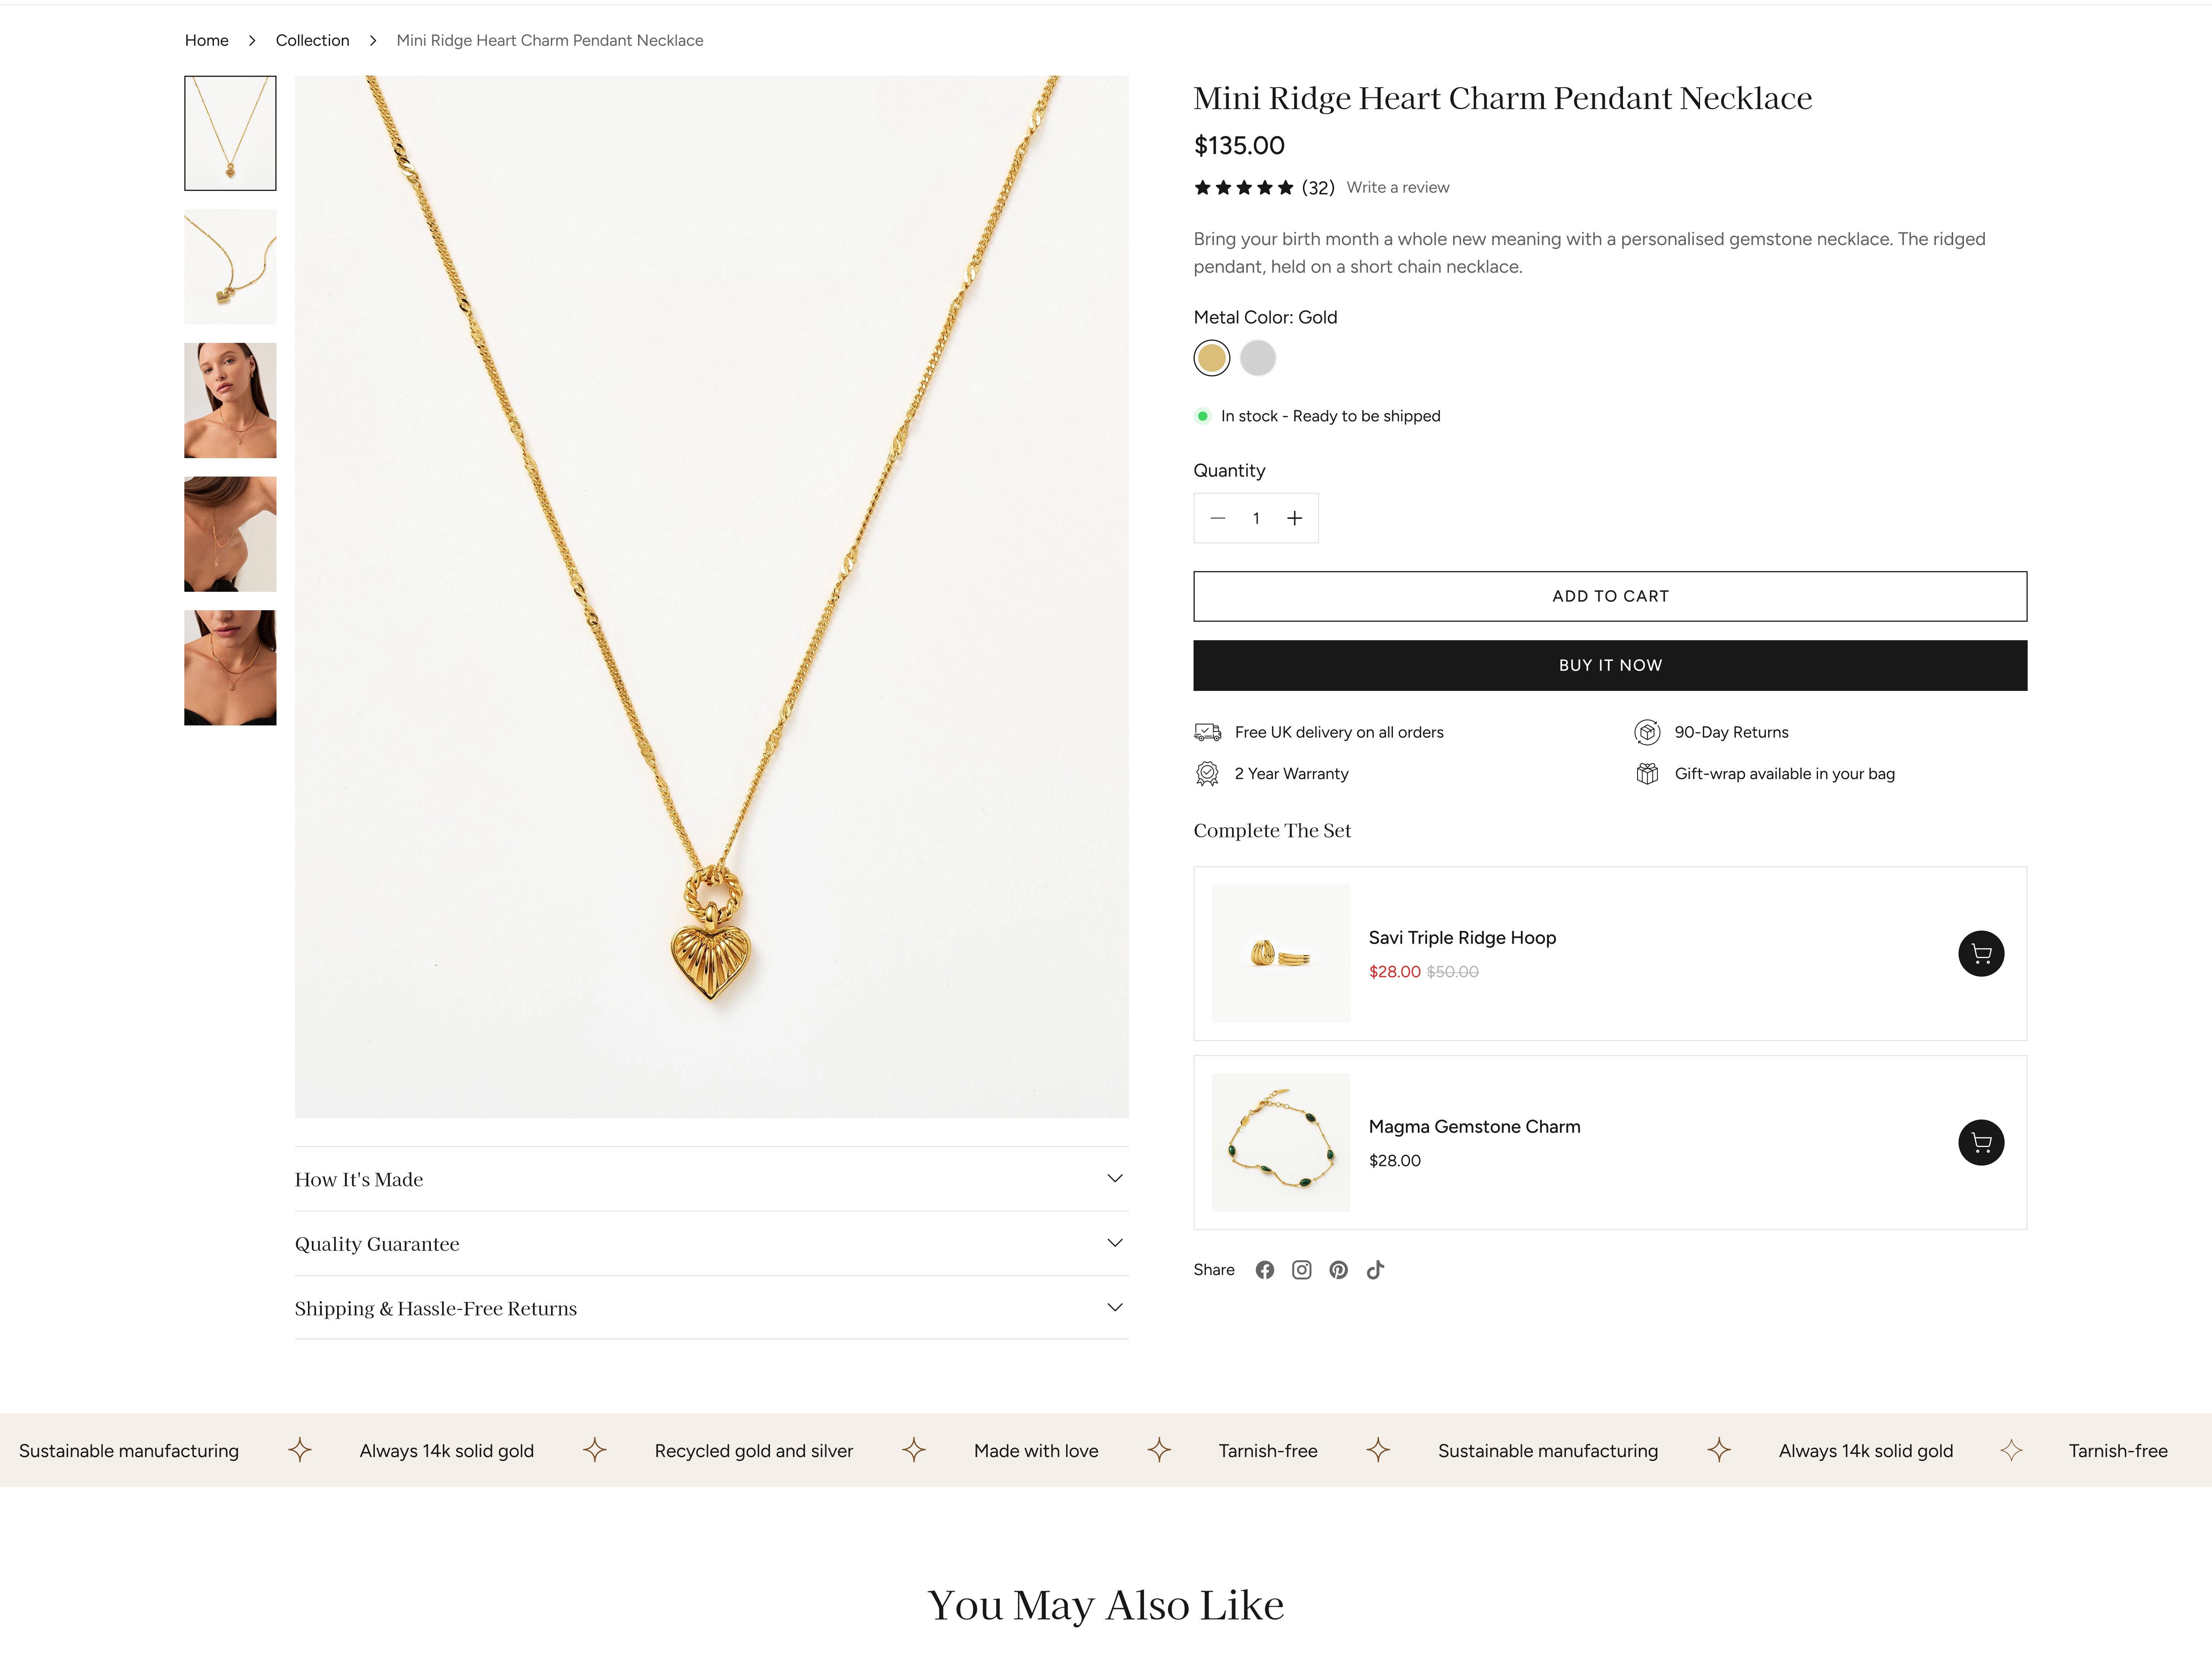Image resolution: width=2212 pixels, height=1659 pixels.
Task: Click the BUY IT NOW button
Action: (x=1609, y=665)
